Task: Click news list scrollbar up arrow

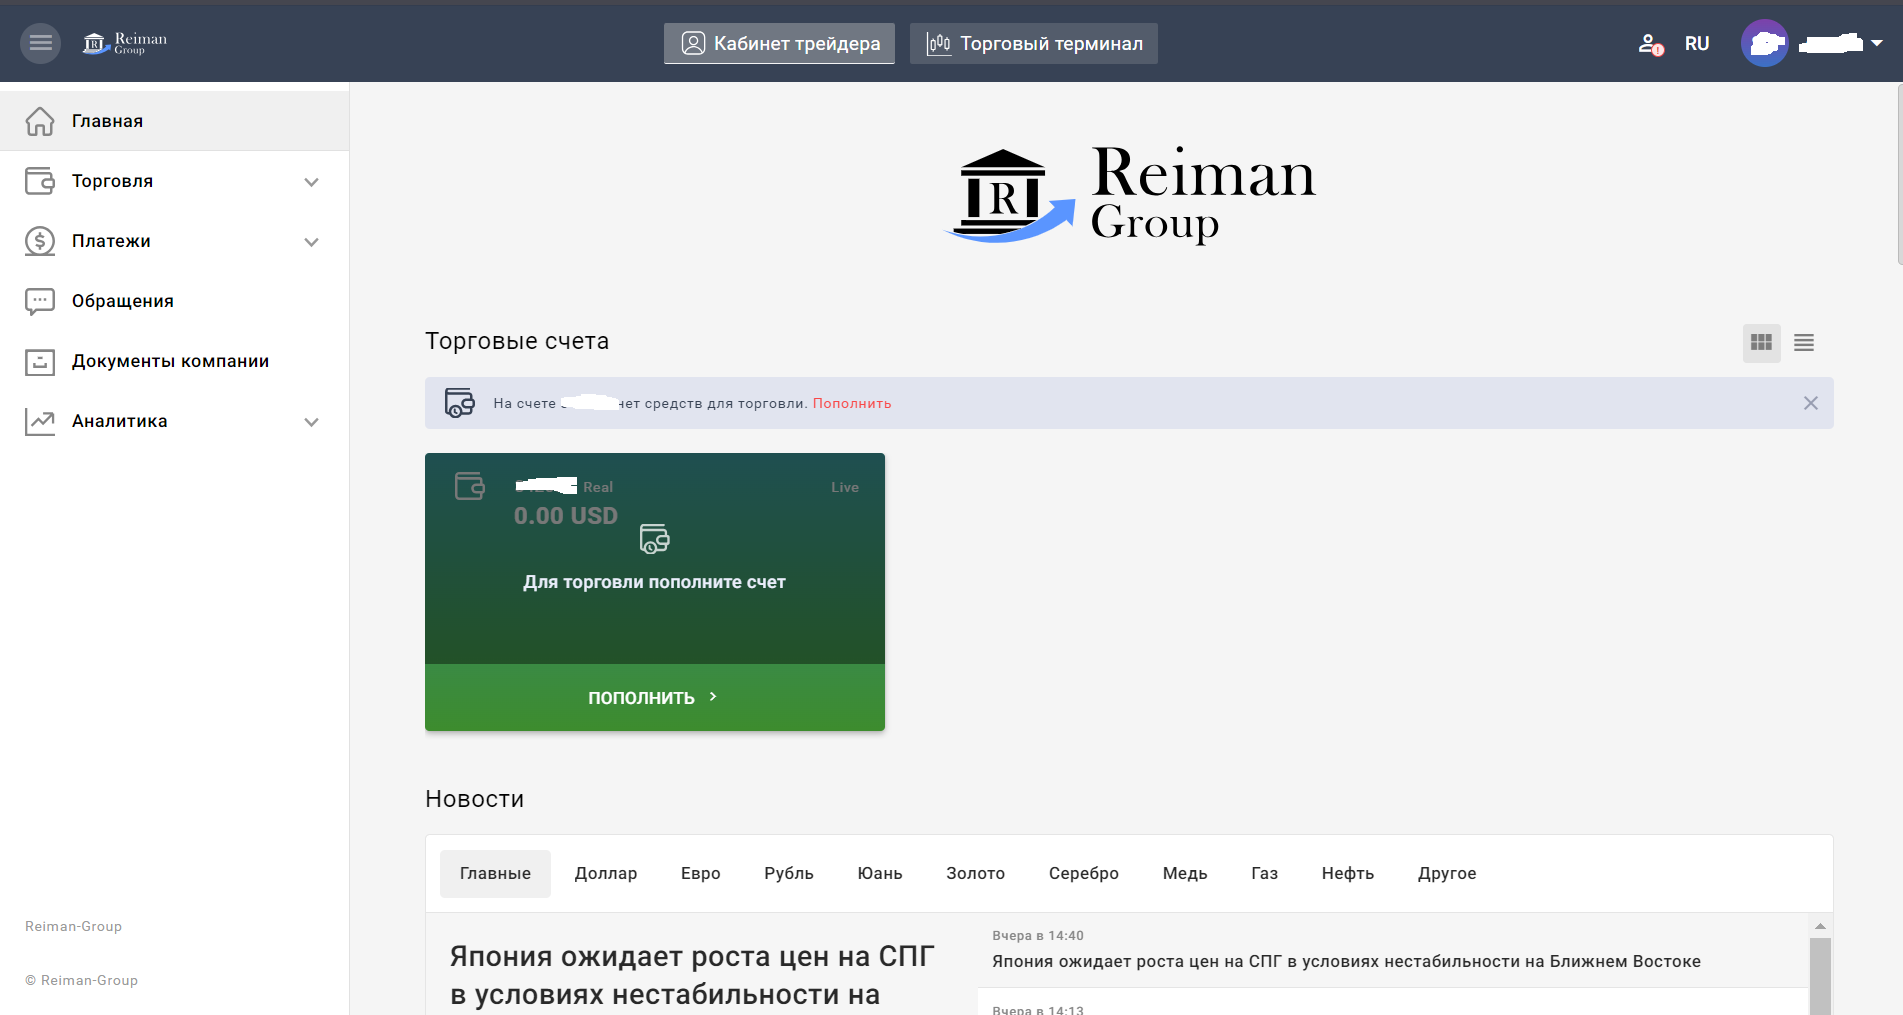Action: 1820,926
